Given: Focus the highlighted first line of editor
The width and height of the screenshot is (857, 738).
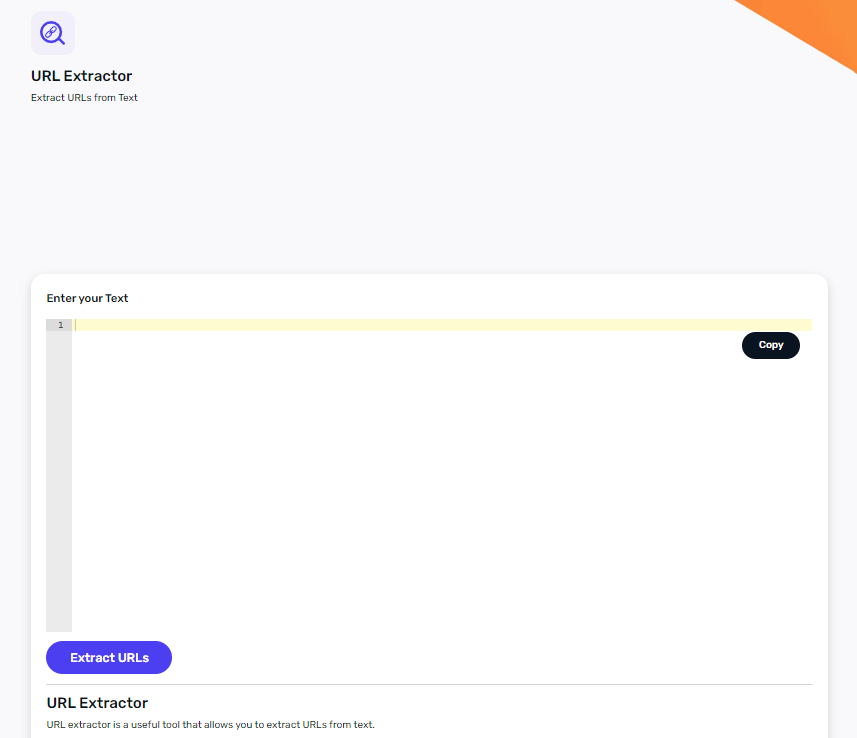Looking at the screenshot, I should [400, 325].
